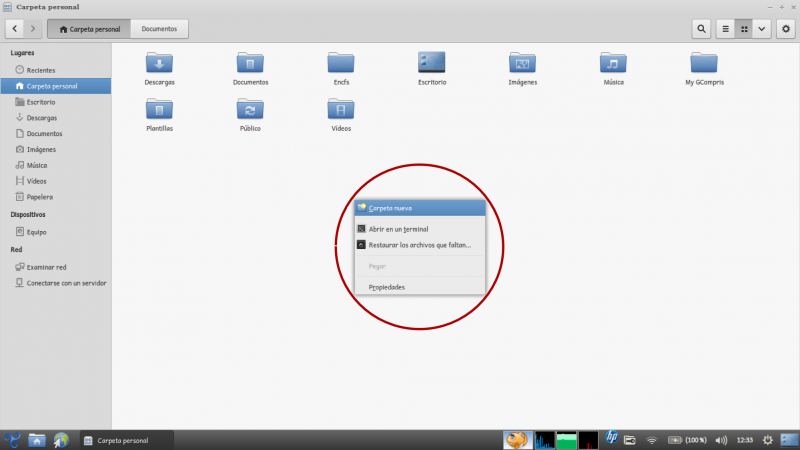
Task: Click the black system monitor graph
Action: 588,440
